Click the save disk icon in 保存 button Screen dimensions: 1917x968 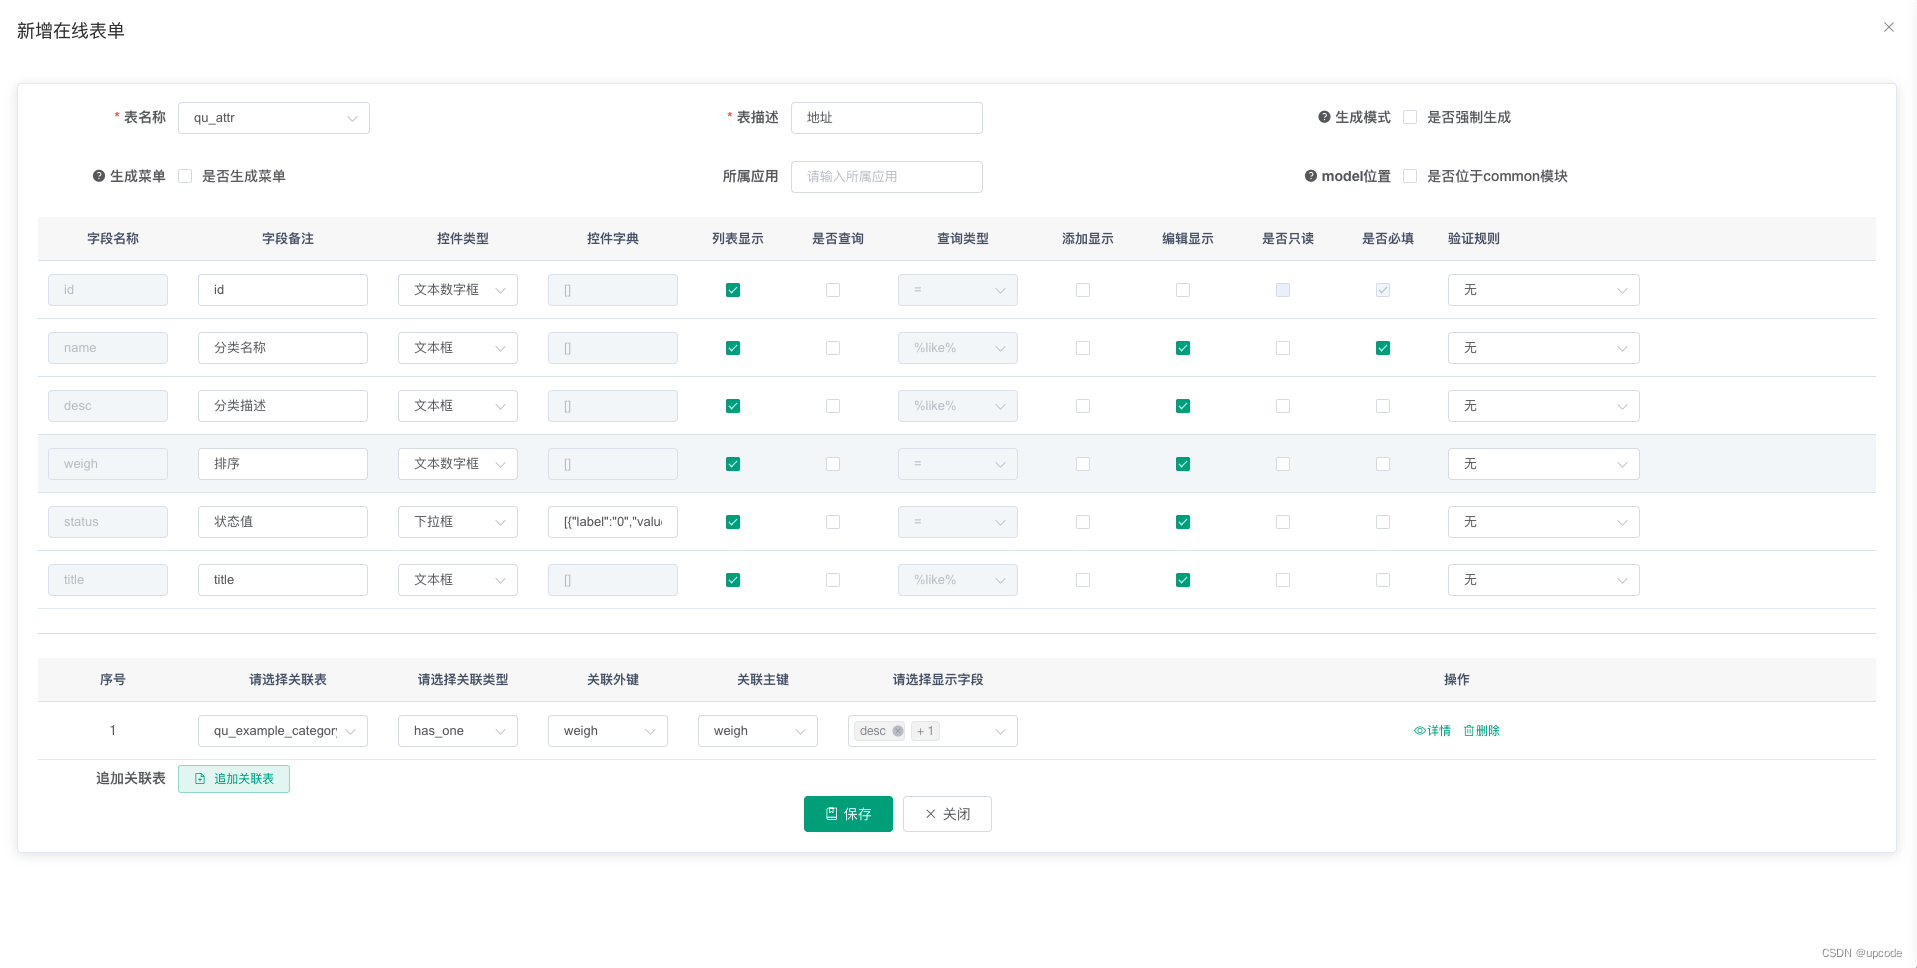point(830,813)
